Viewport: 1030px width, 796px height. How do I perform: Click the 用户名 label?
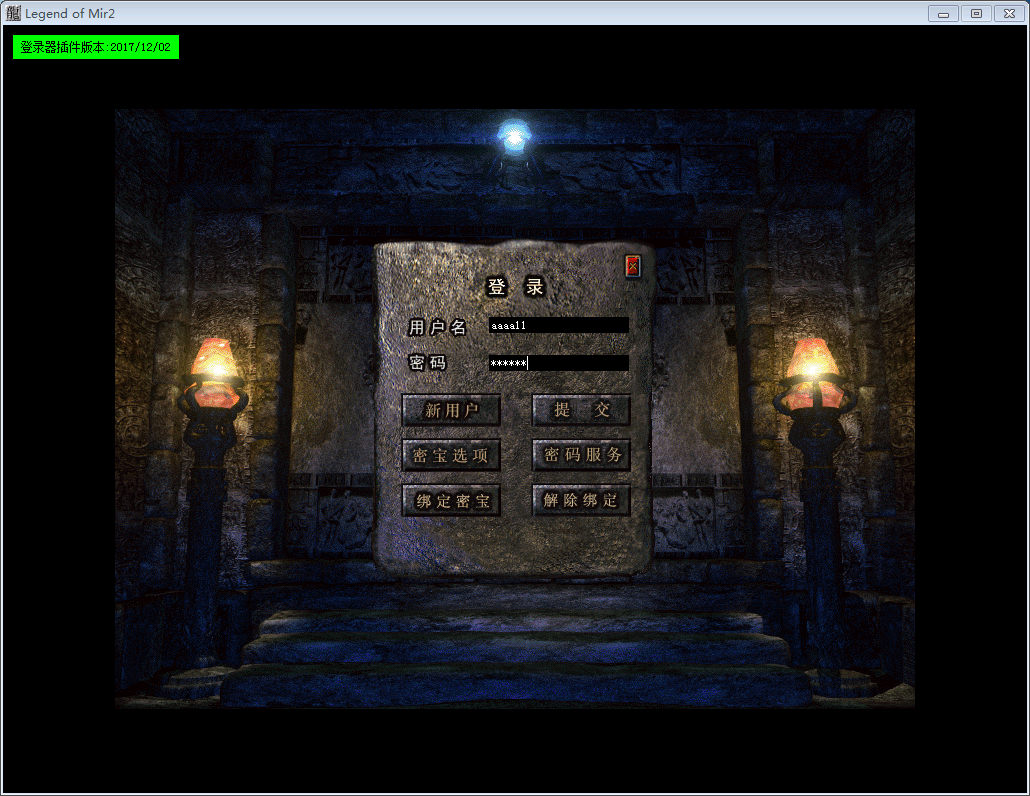[437, 327]
